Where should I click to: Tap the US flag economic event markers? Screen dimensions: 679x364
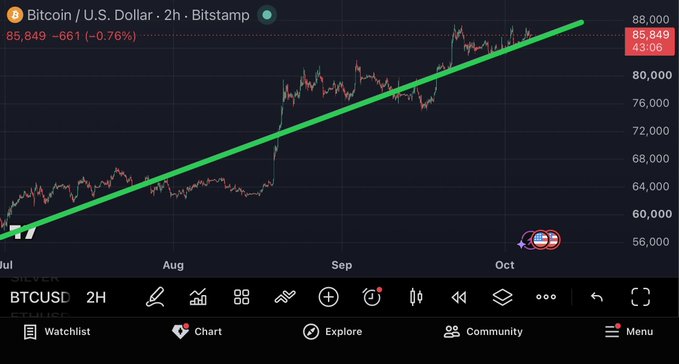[546, 240]
